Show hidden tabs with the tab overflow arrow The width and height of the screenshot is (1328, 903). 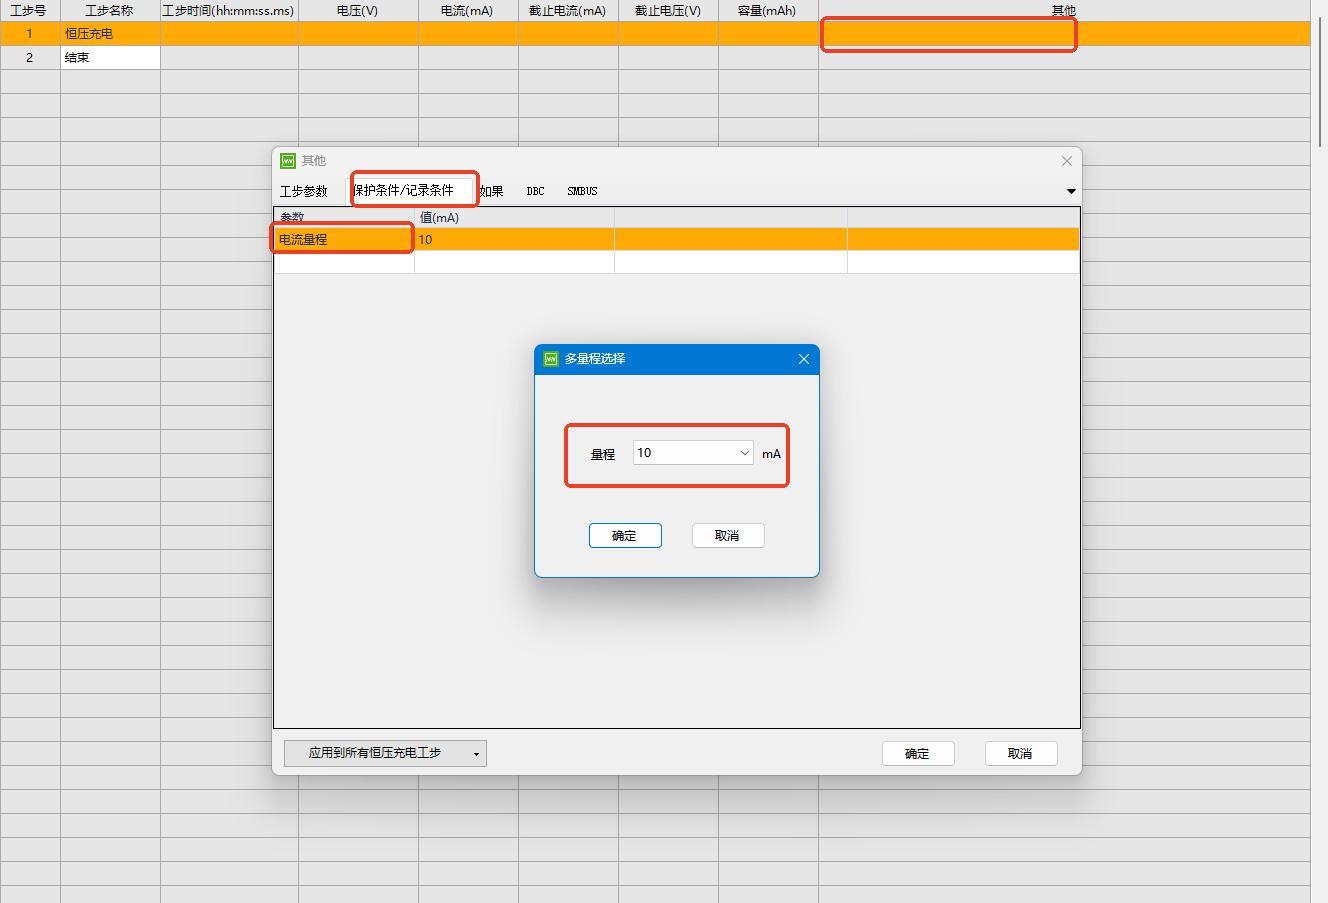click(x=1071, y=191)
